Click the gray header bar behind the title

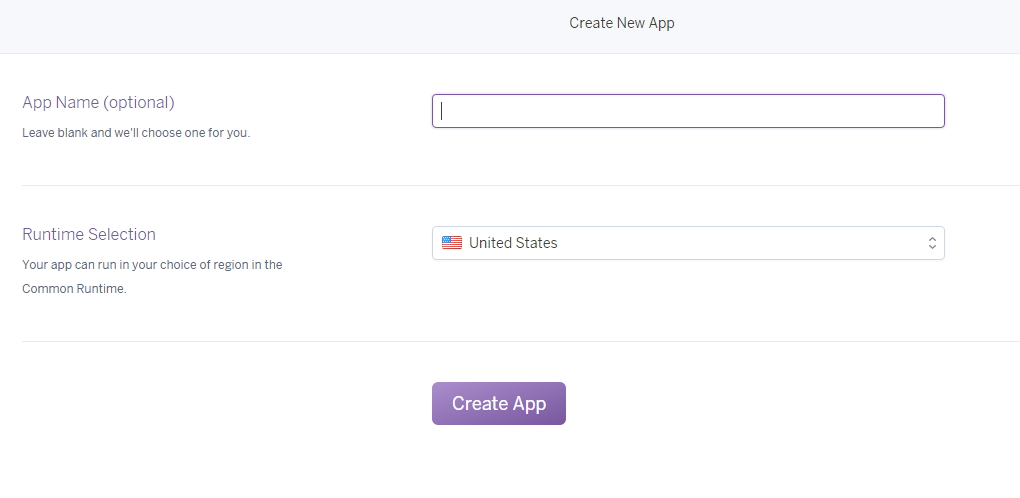(260, 26)
